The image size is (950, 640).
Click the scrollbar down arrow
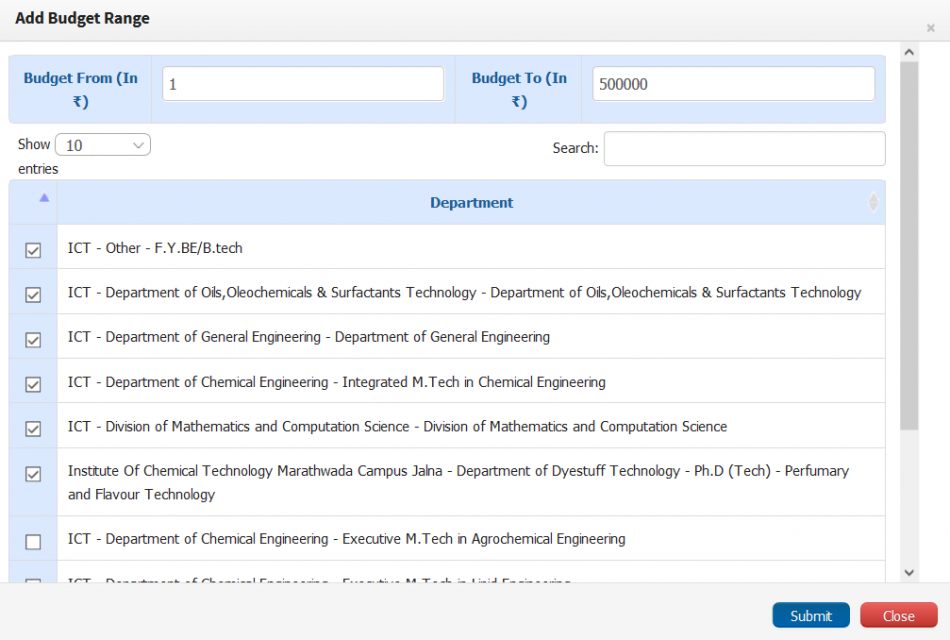coord(909,573)
